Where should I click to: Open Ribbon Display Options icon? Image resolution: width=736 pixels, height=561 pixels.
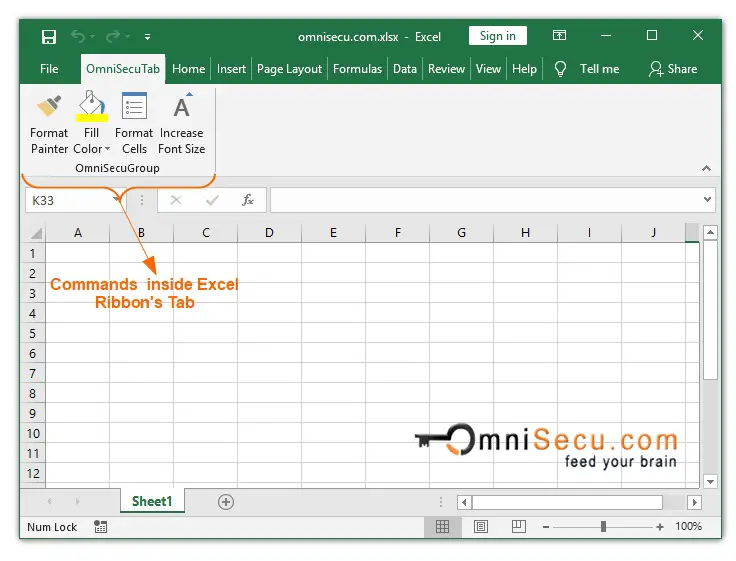pyautogui.click(x=559, y=36)
